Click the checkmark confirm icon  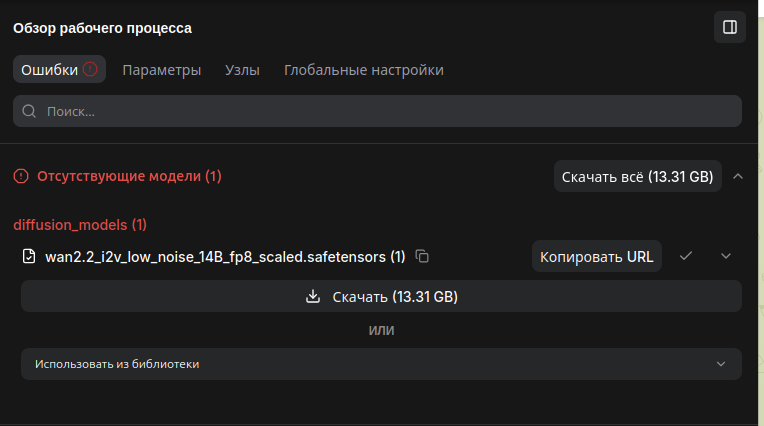[686, 256]
